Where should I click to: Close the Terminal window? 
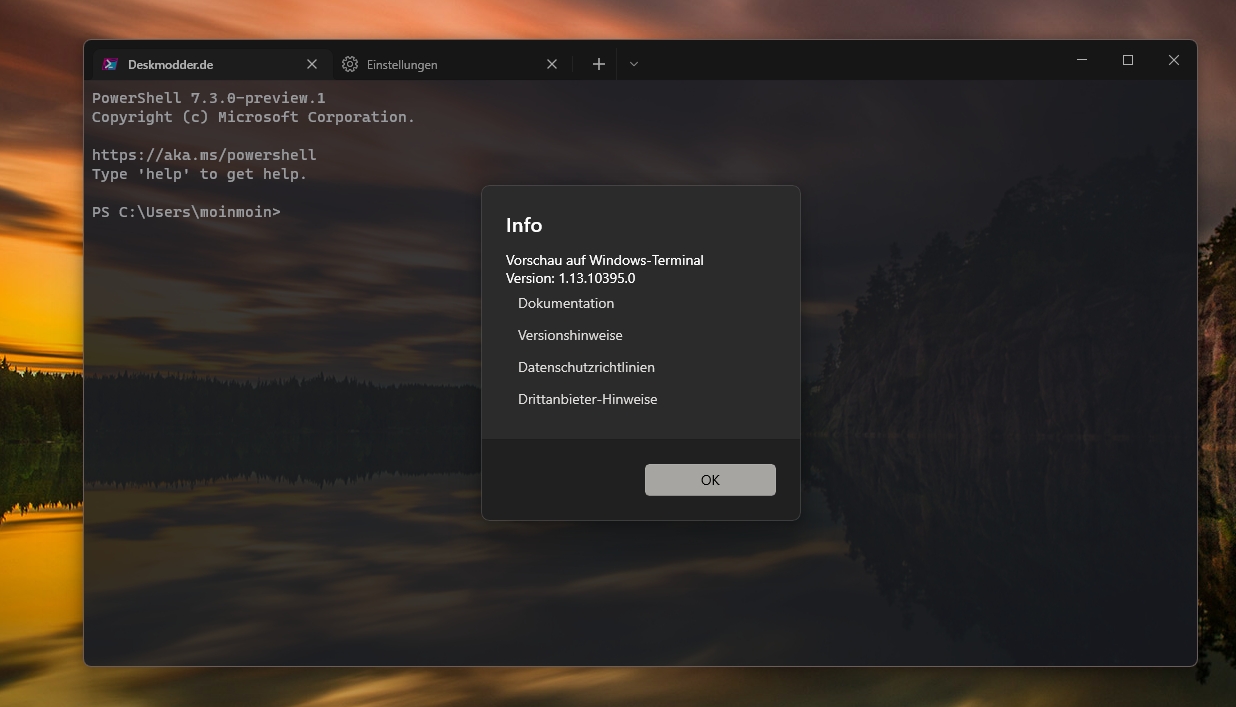1174,60
